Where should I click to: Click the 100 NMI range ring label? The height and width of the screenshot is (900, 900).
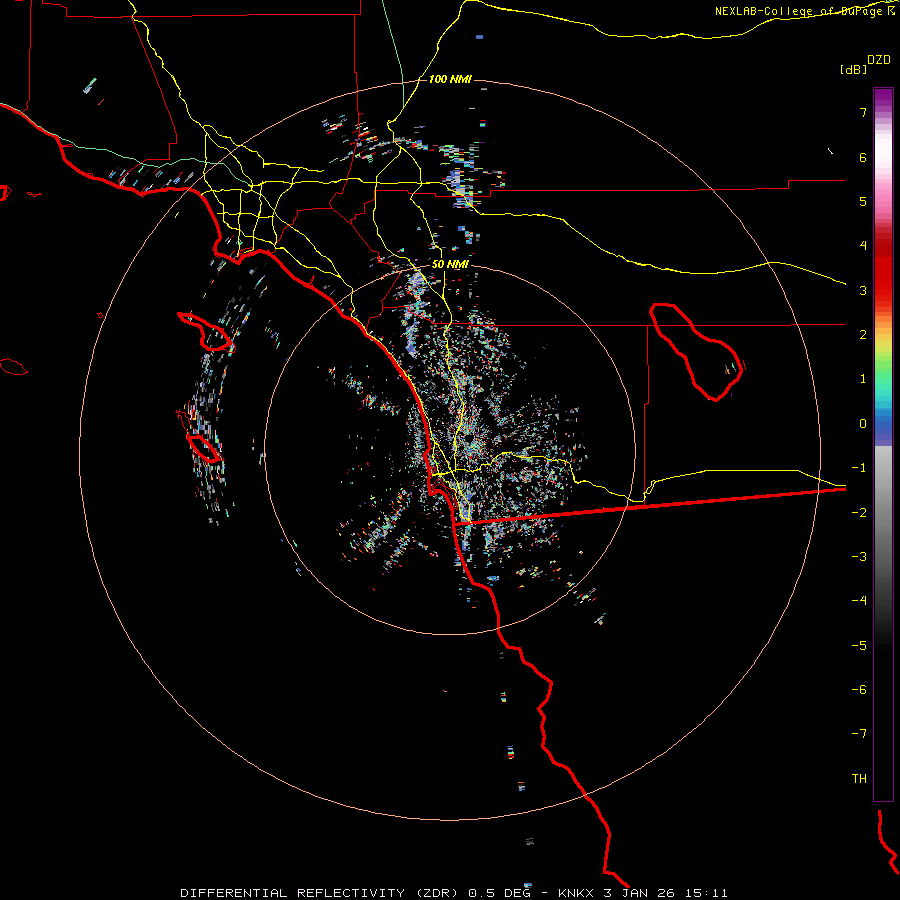[x=450, y=79]
